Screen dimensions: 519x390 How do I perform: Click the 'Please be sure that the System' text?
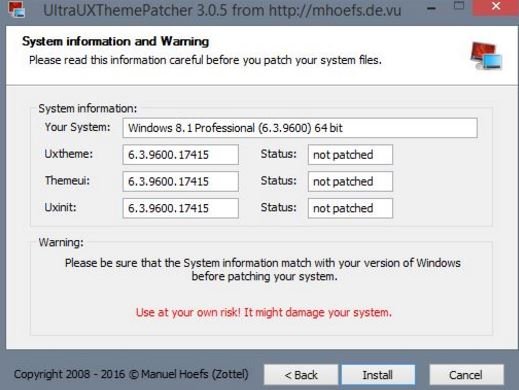[263, 270]
